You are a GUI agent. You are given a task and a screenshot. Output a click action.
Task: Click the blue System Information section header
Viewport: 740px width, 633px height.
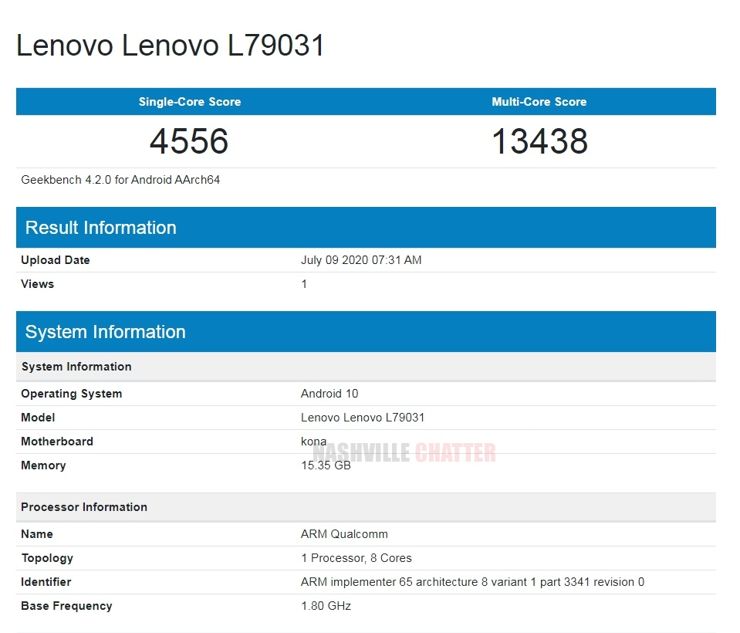click(105, 332)
